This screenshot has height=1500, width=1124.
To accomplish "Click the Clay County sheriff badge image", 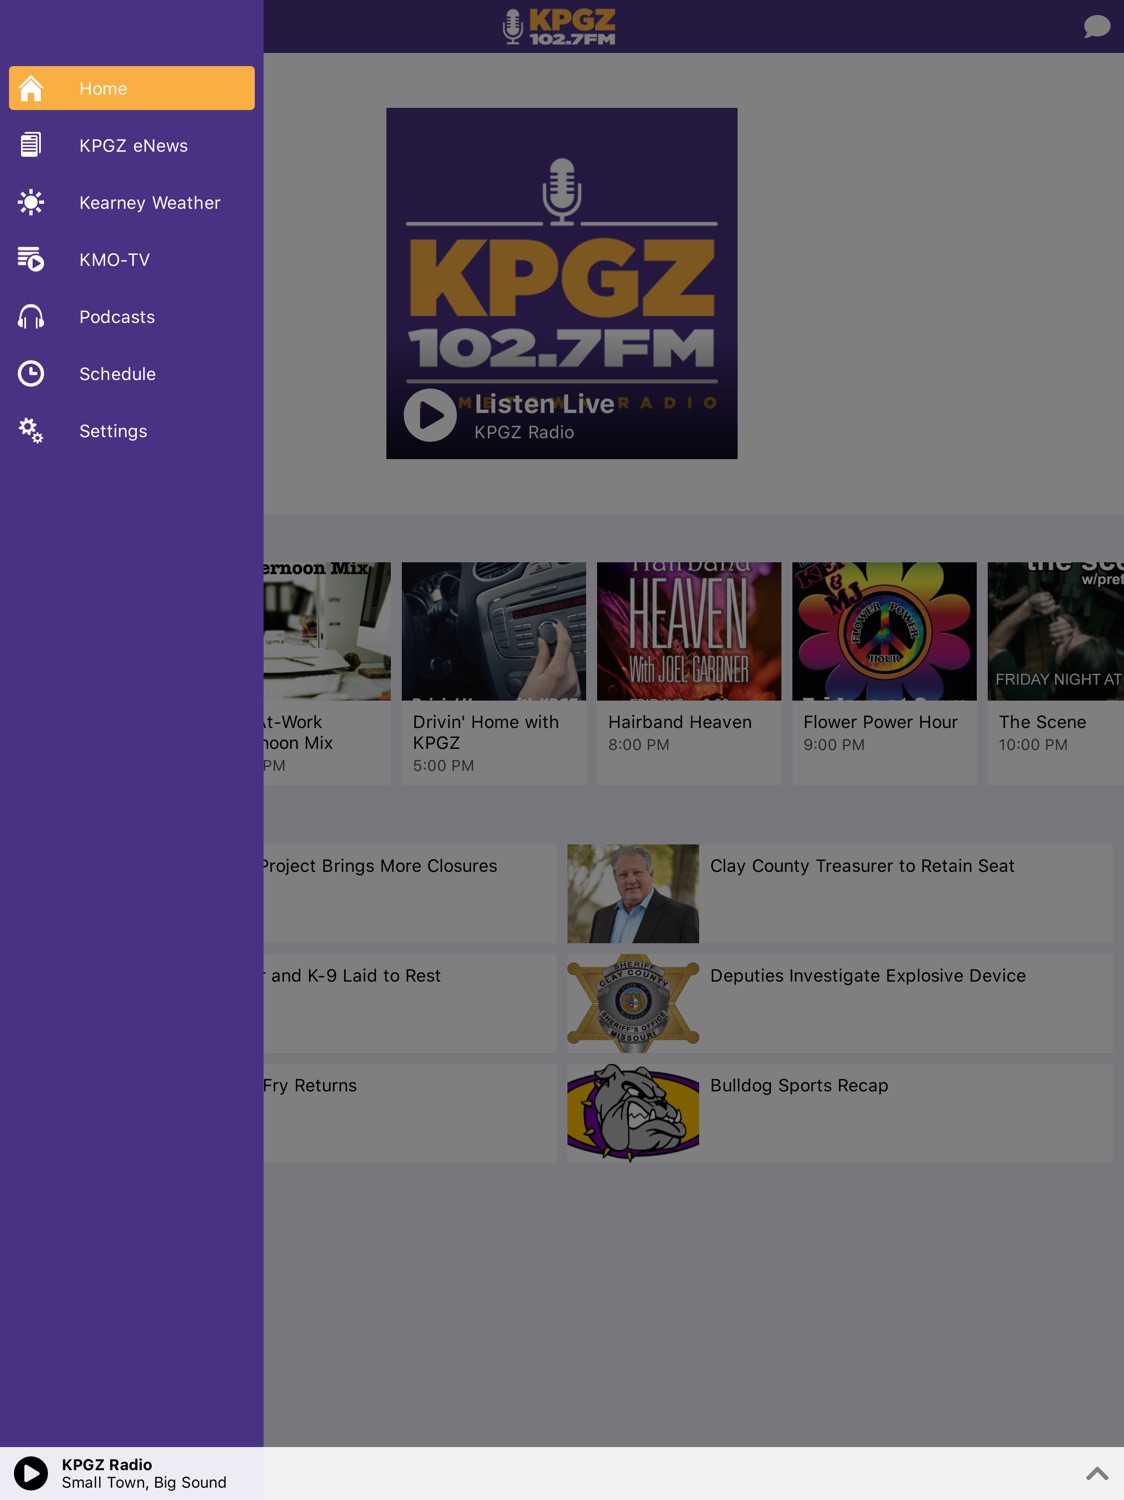I will [x=633, y=1003].
